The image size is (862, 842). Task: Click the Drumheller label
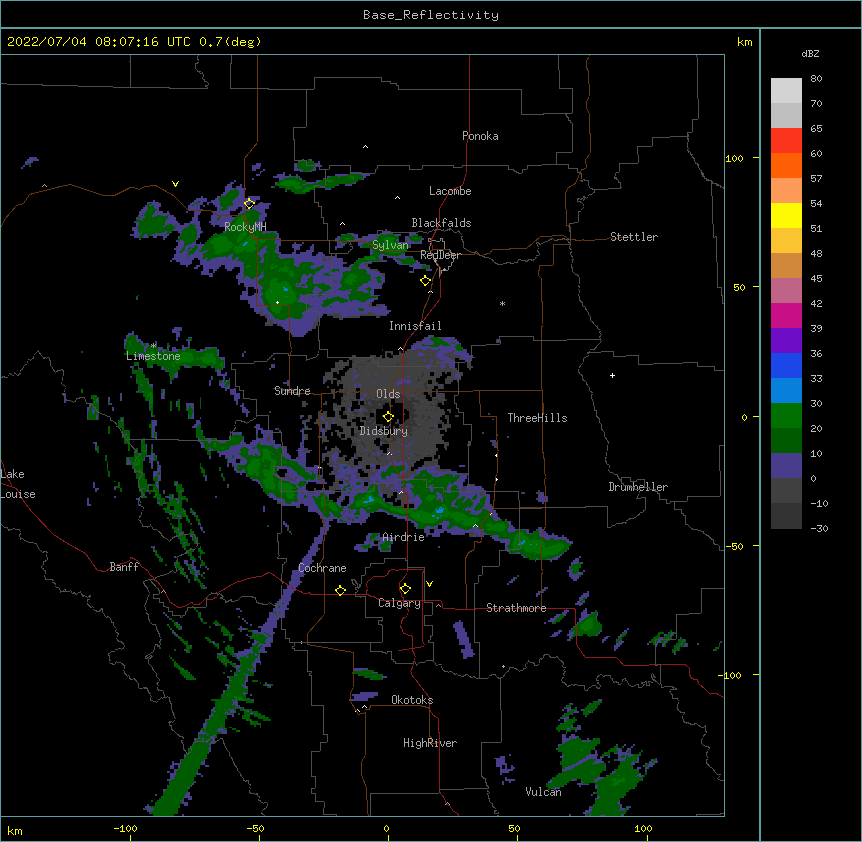click(638, 487)
